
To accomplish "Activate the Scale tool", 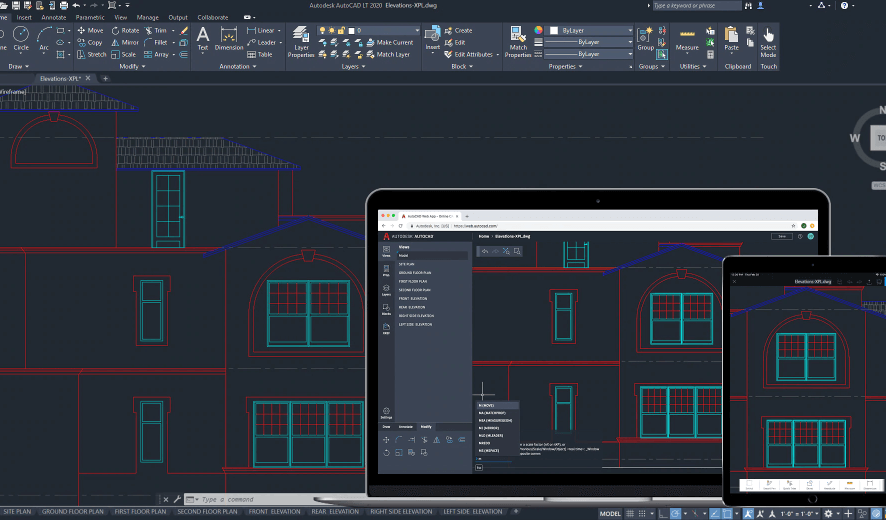I will 124,55.
